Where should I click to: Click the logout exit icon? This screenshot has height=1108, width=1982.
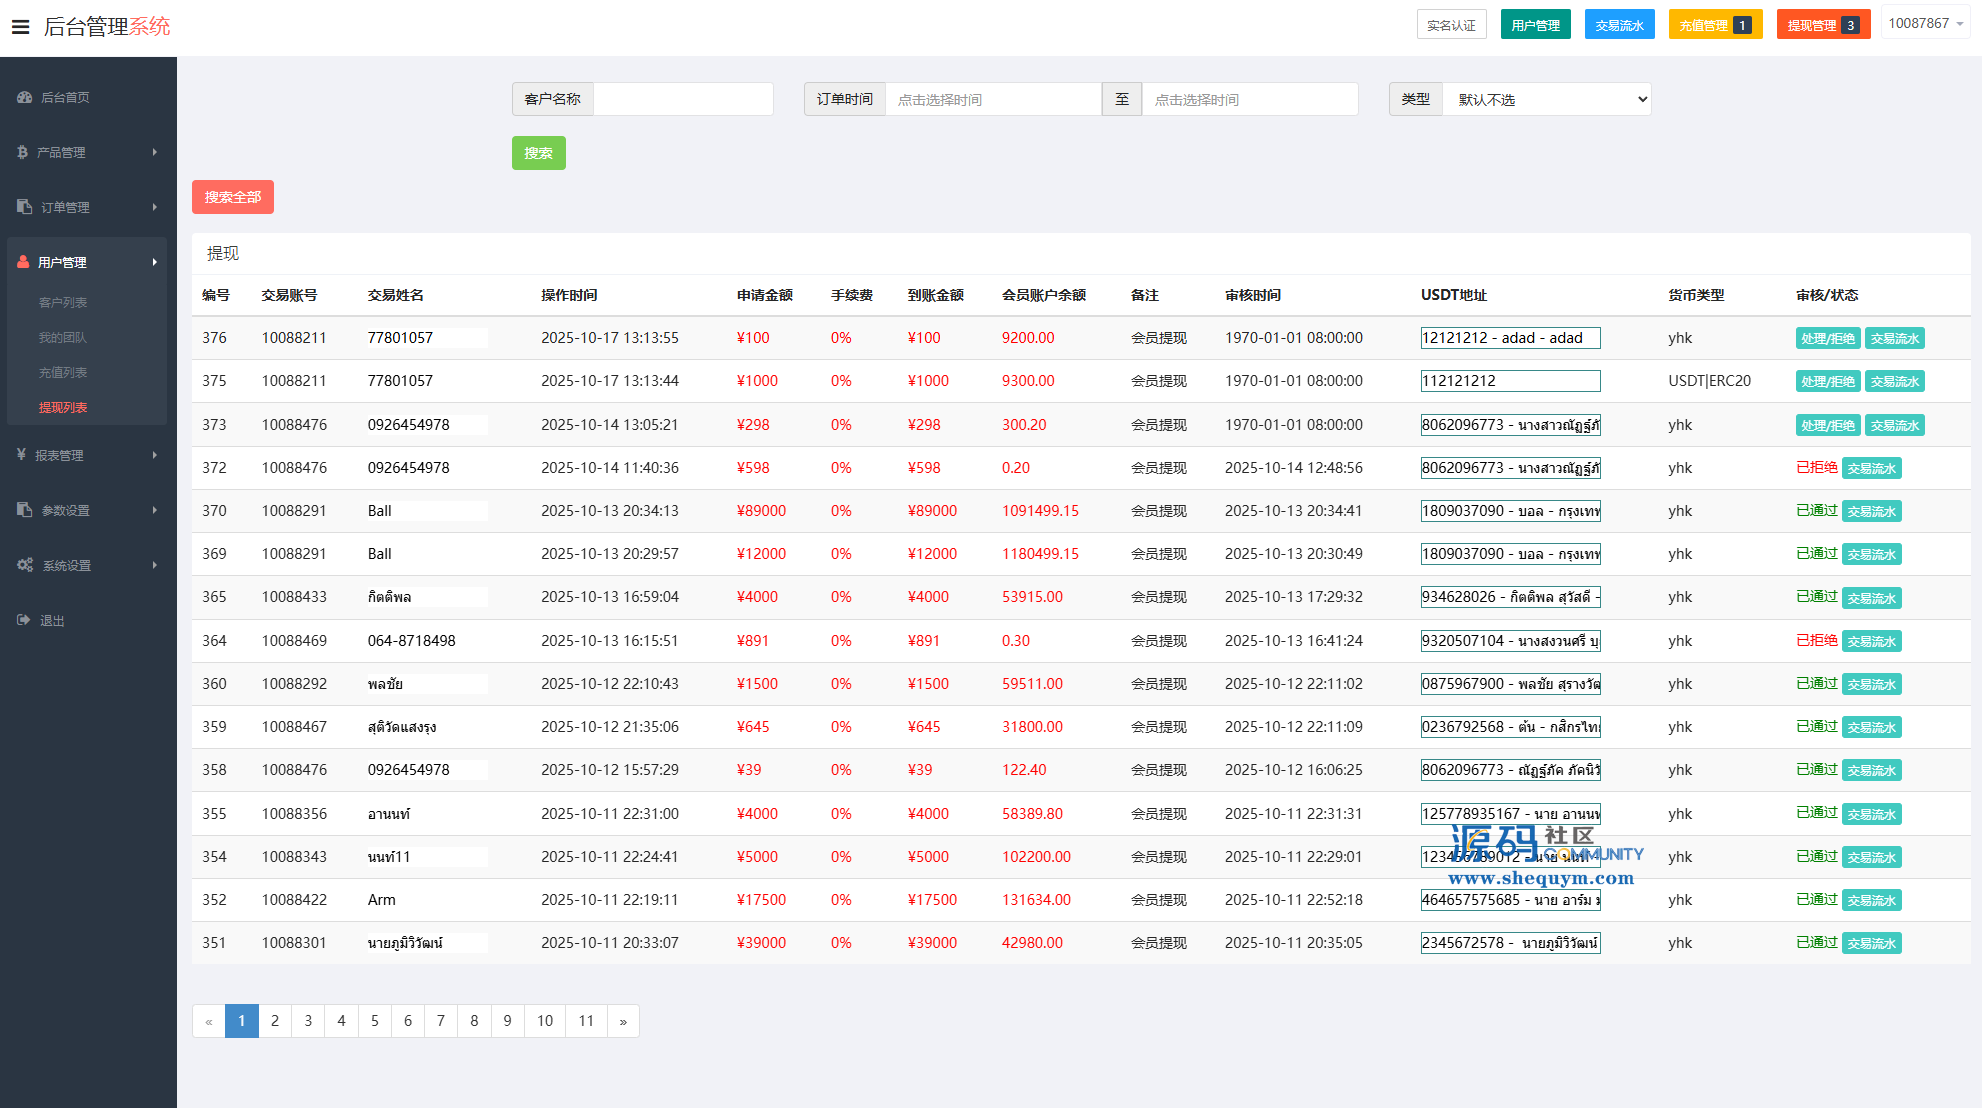(x=24, y=620)
